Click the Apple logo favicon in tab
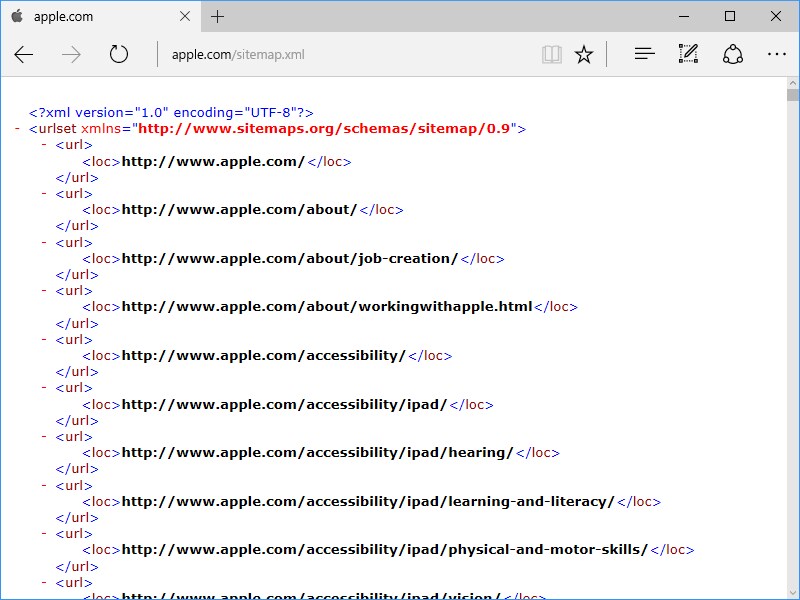This screenshot has height=600, width=800. 17,16
